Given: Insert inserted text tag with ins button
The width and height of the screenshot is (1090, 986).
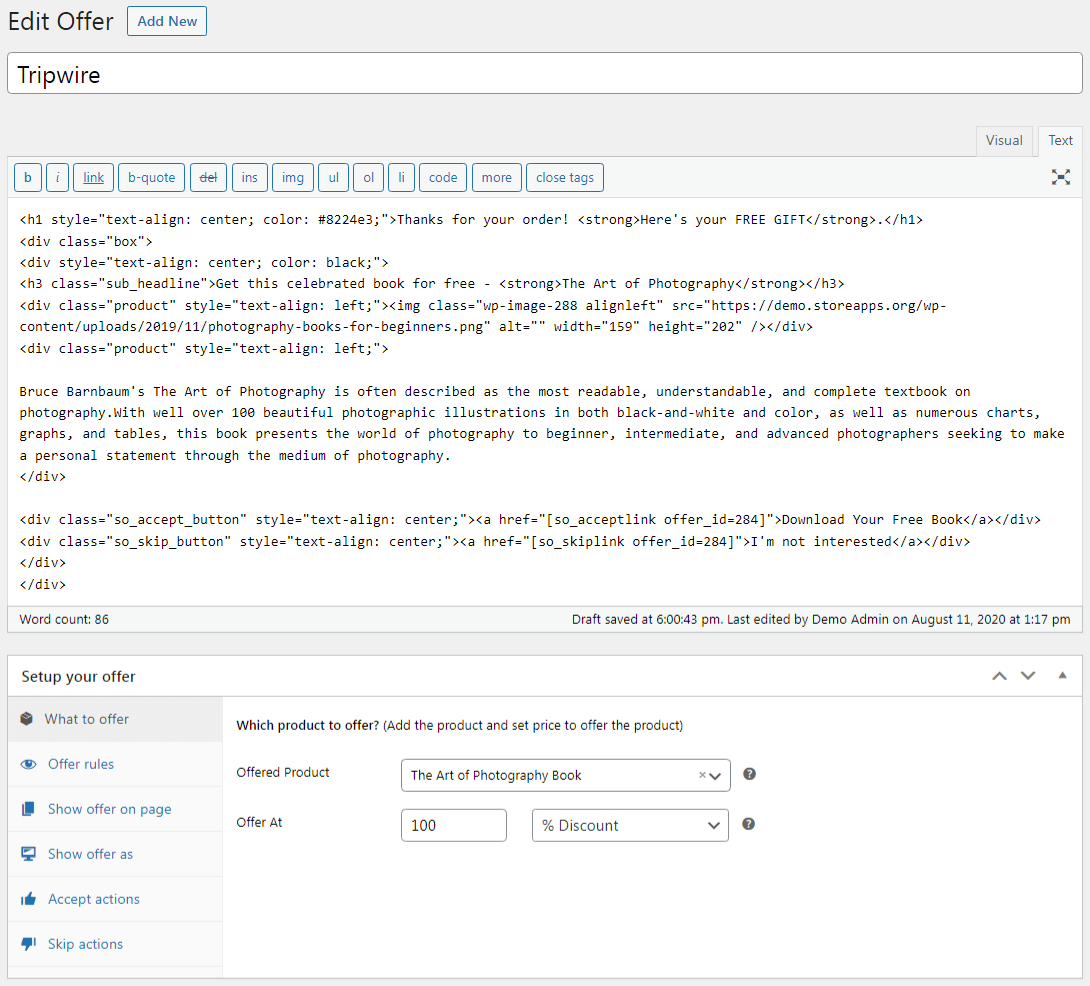Looking at the screenshot, I should pyautogui.click(x=250, y=177).
